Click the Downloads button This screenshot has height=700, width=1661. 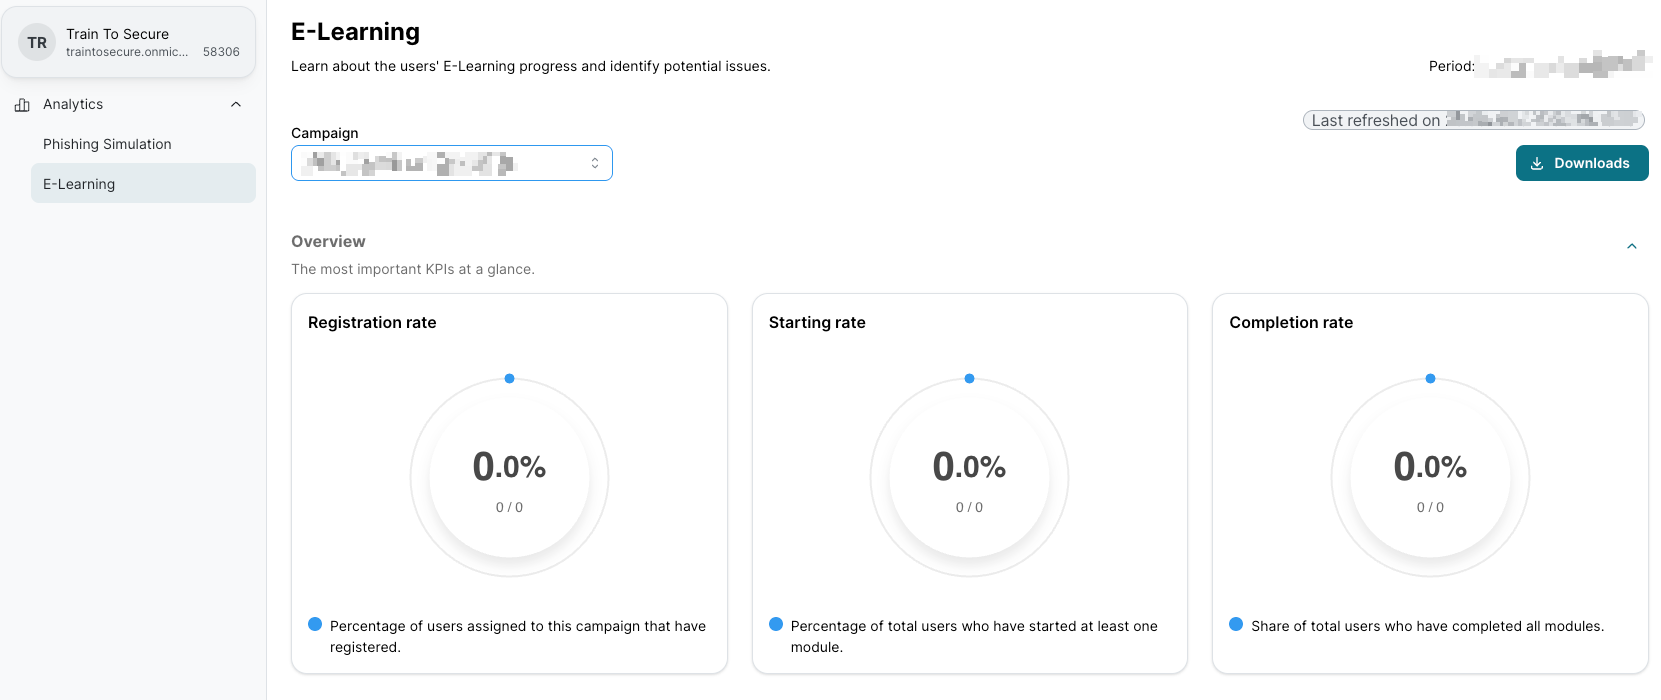[x=1581, y=163]
